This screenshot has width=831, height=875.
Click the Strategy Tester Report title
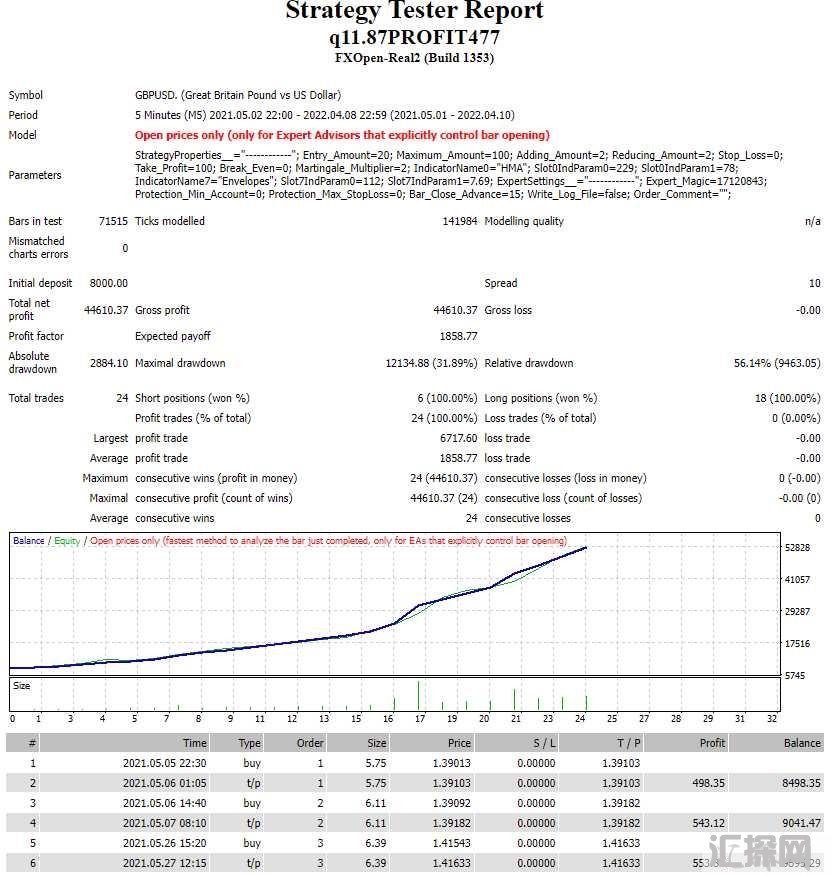click(414, 10)
